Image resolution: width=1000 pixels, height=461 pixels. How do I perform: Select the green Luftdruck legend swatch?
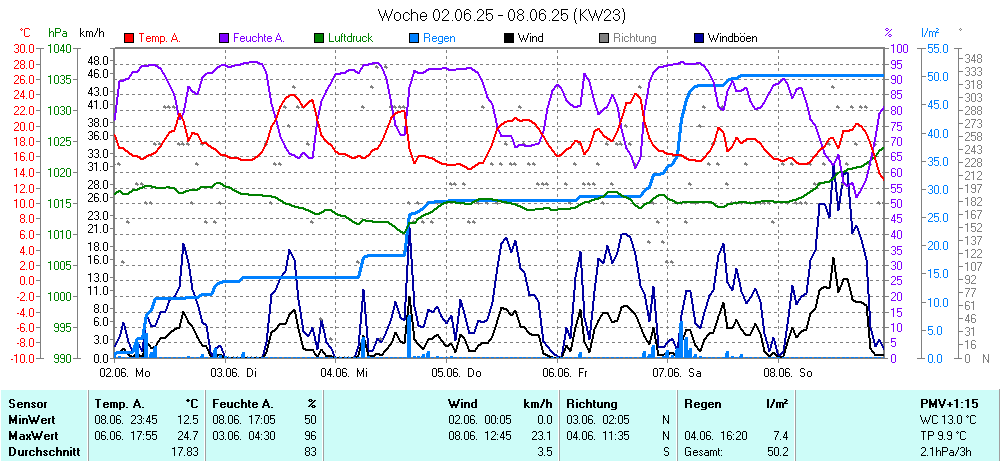(x=320, y=38)
